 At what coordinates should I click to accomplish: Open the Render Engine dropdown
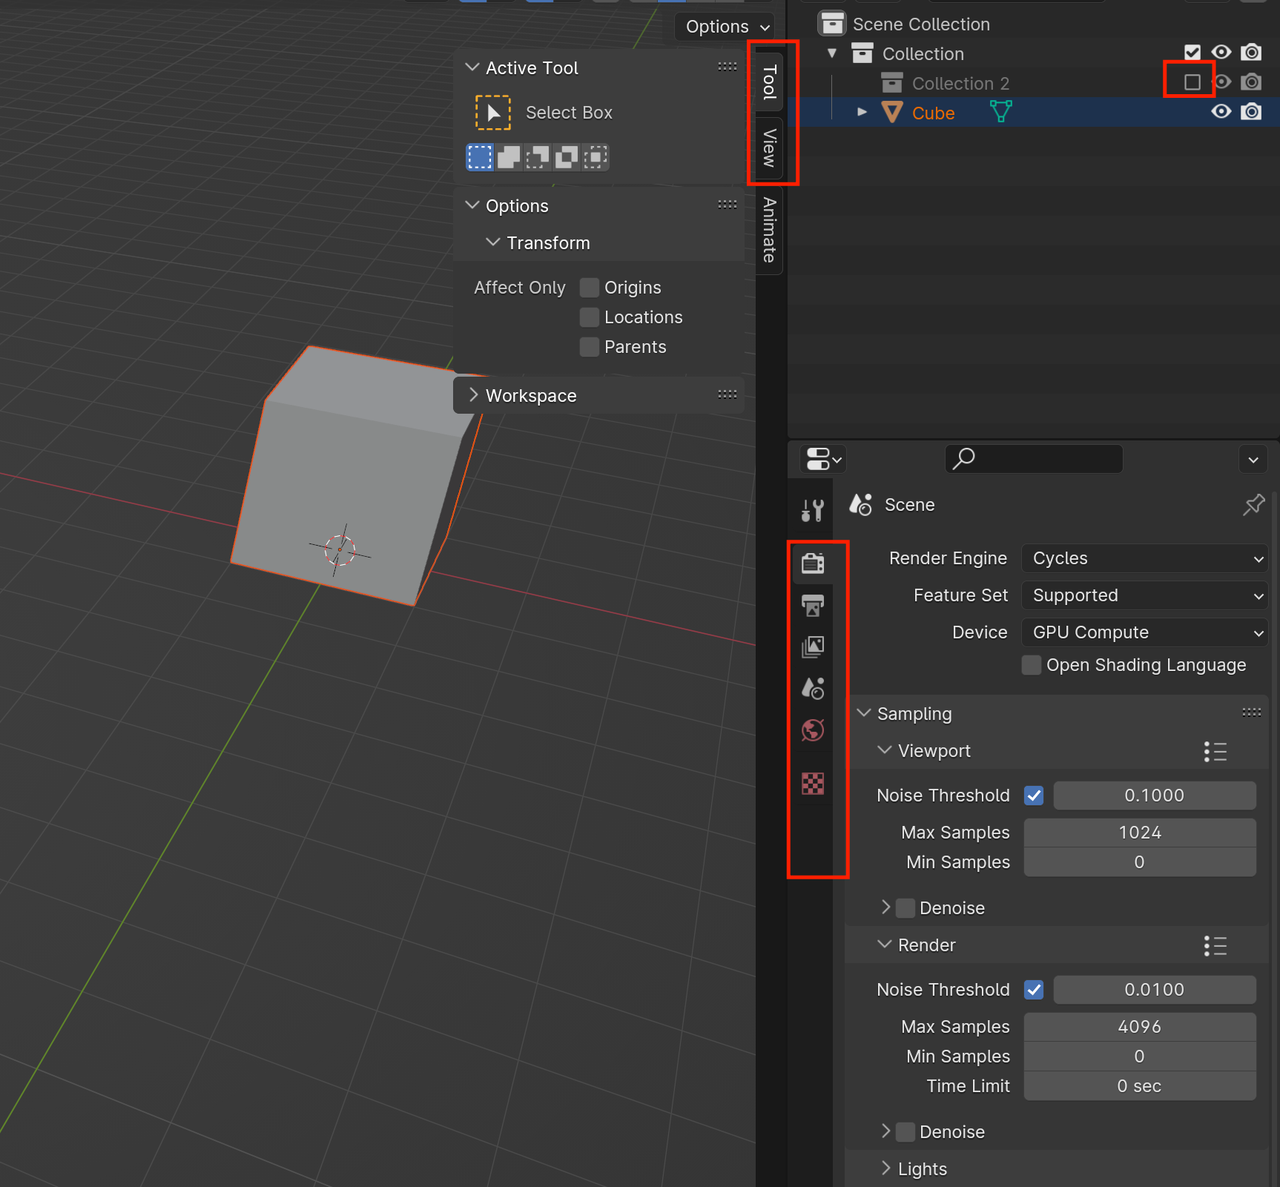[x=1146, y=559]
